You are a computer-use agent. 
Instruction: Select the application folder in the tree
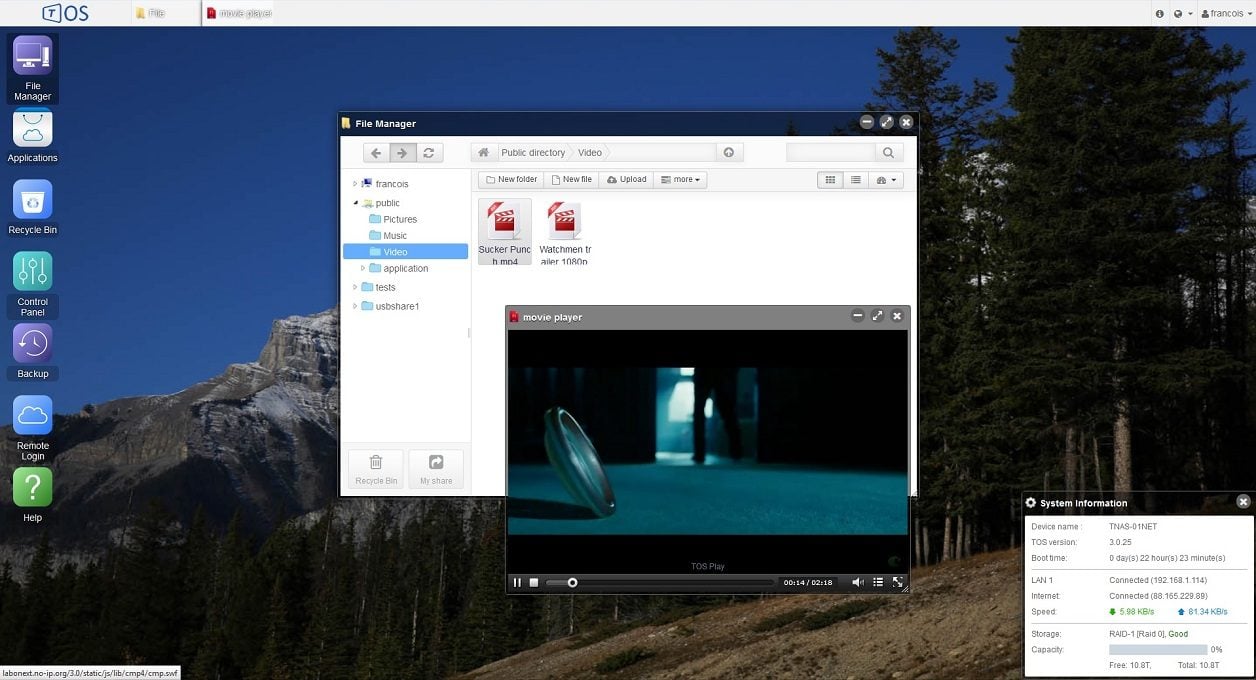coord(405,268)
